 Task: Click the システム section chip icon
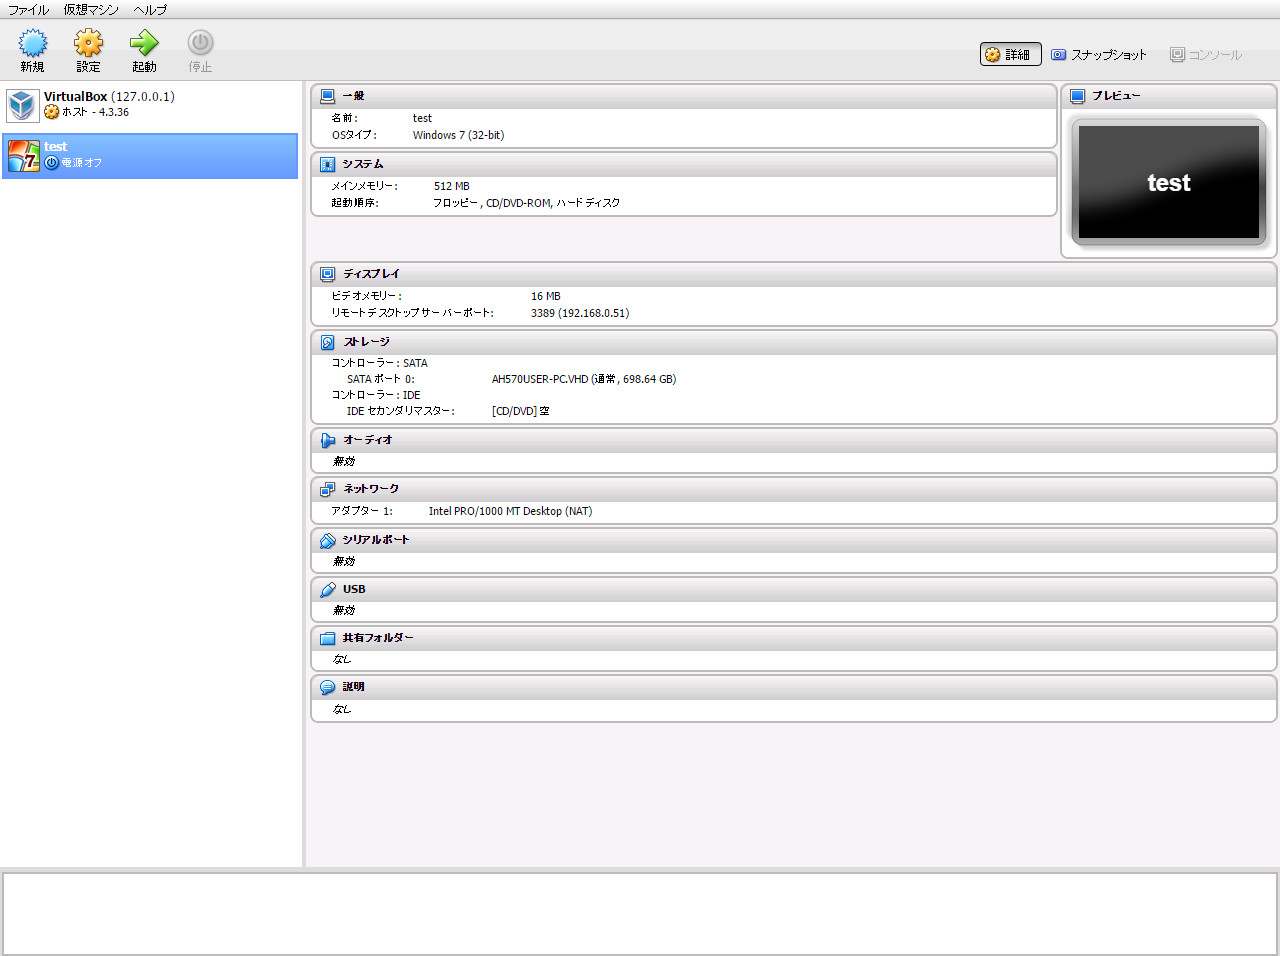pyautogui.click(x=327, y=164)
